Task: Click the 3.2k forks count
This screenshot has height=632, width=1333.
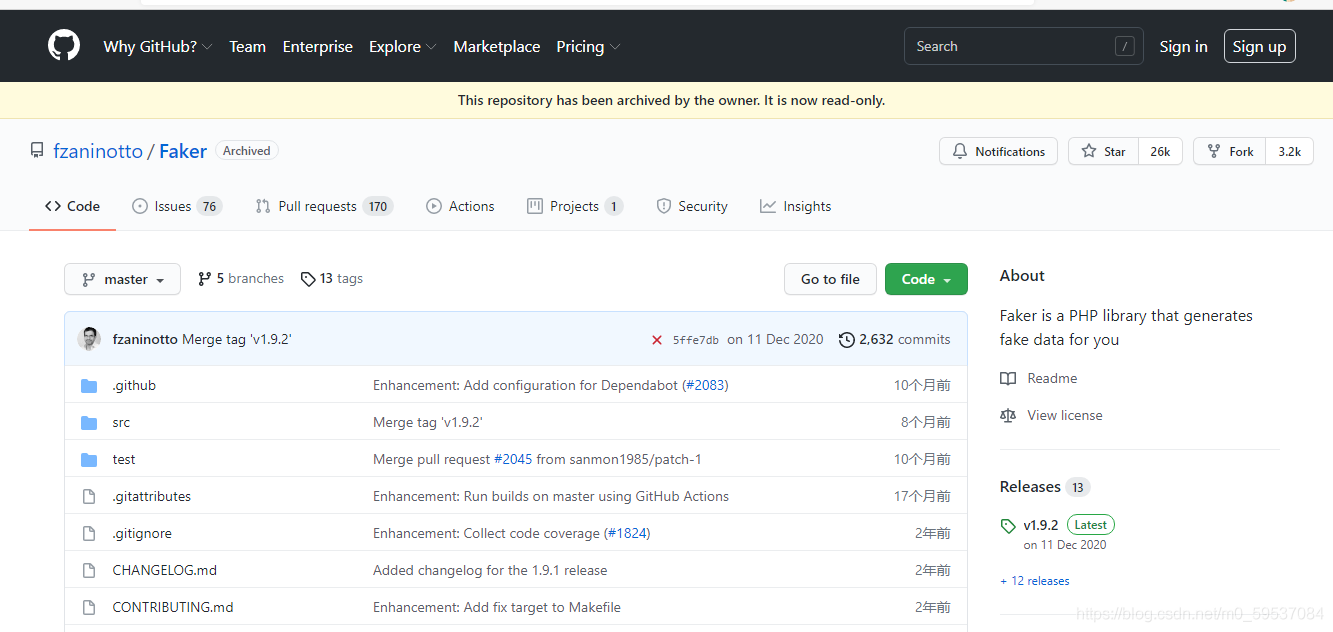Action: click(1289, 151)
